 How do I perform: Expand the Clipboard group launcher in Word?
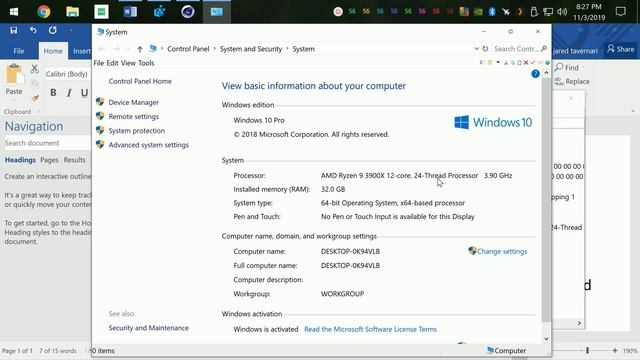tap(39, 111)
